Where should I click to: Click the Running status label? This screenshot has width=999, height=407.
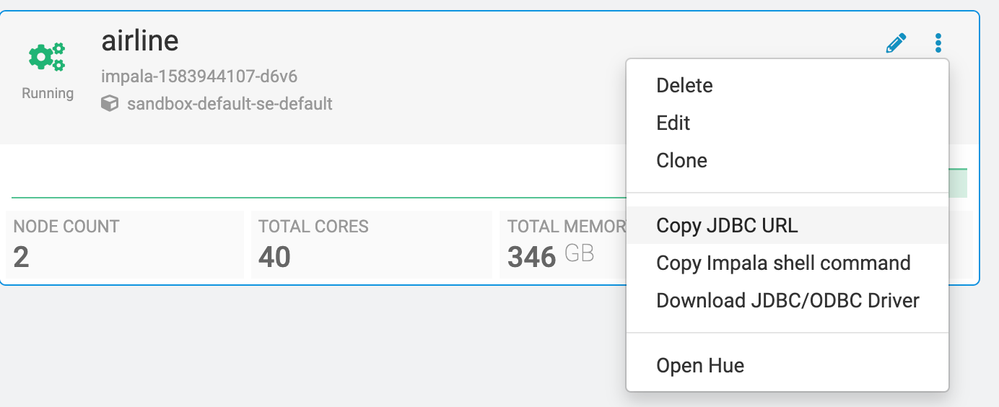[48, 94]
